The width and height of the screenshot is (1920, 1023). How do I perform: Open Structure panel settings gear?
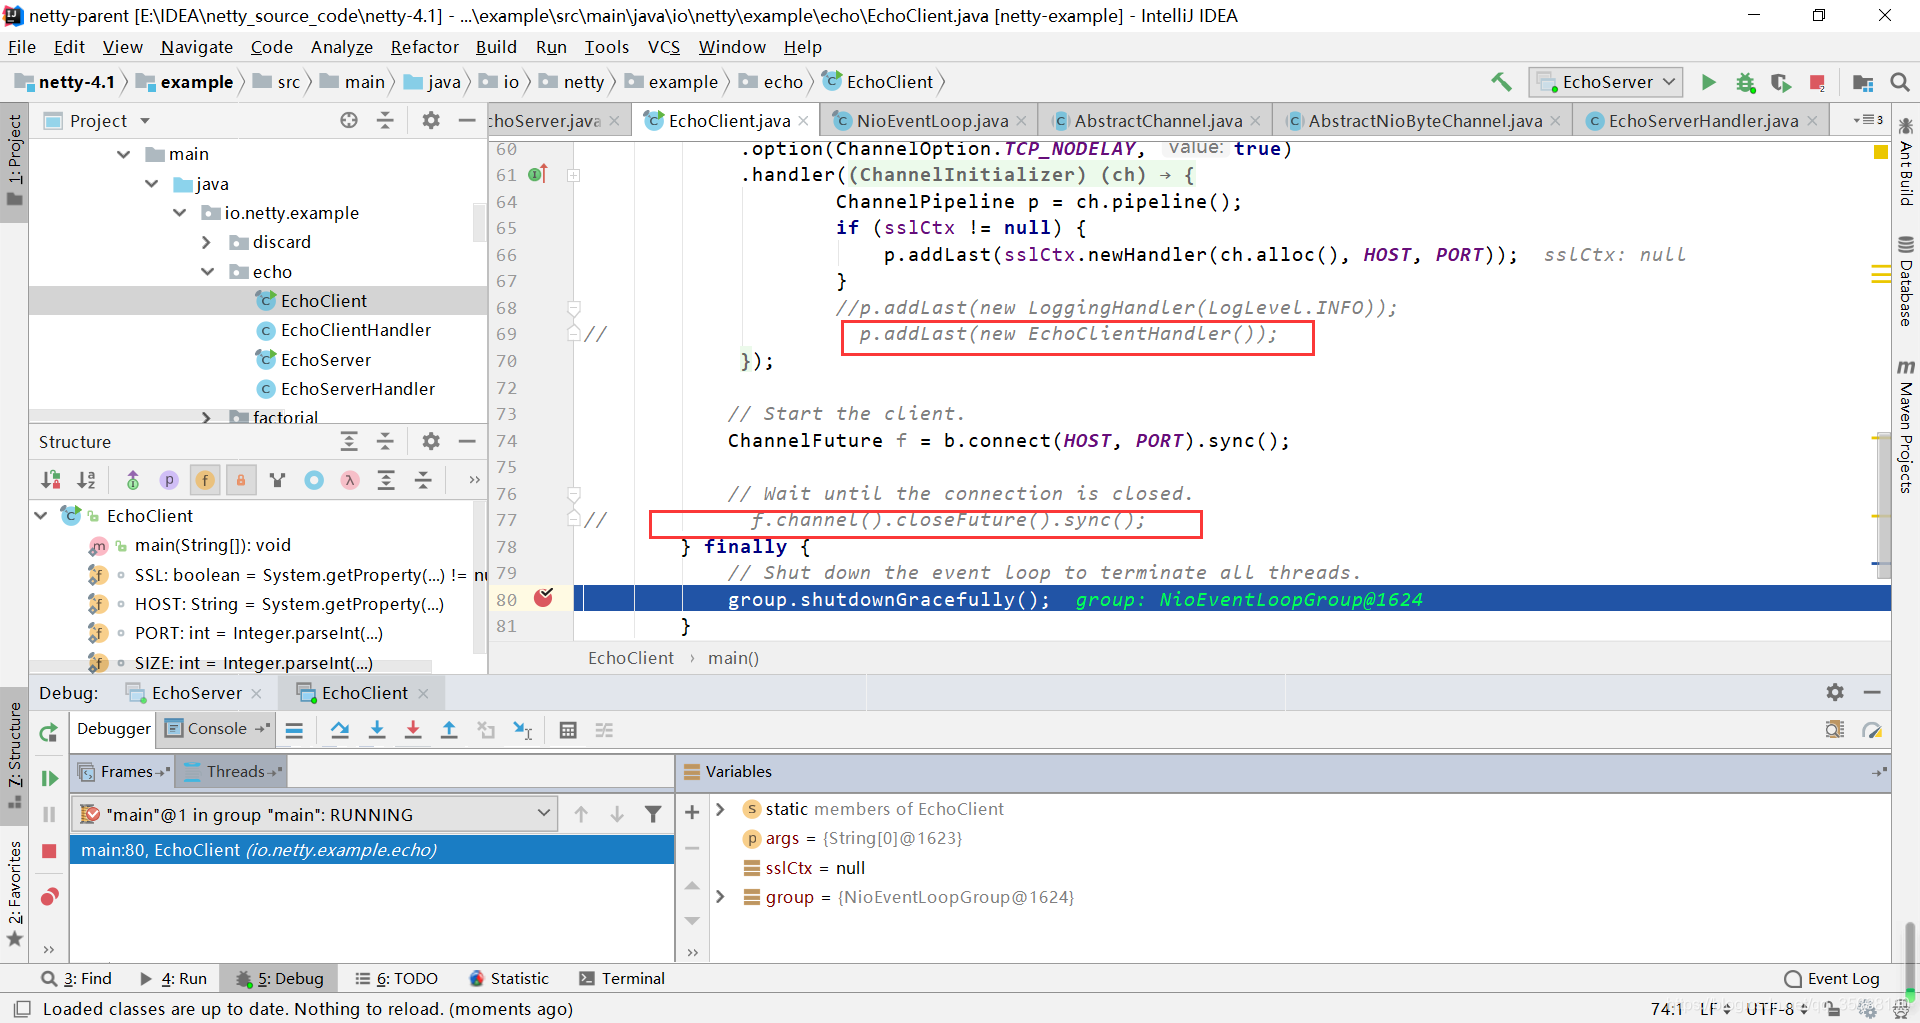pyautogui.click(x=431, y=441)
